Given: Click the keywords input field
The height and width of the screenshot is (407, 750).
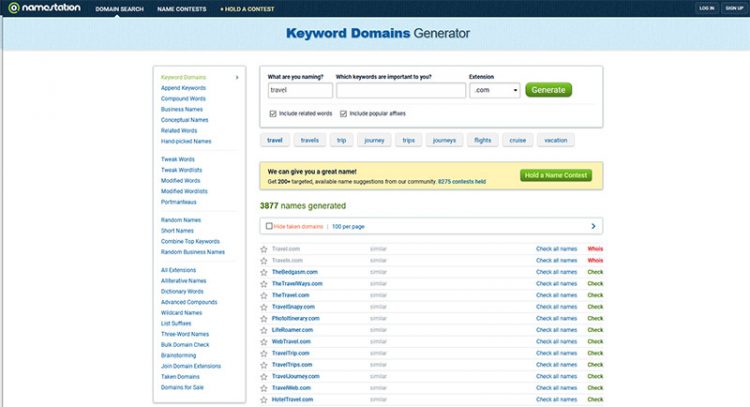Looking at the screenshot, I should tap(400, 90).
